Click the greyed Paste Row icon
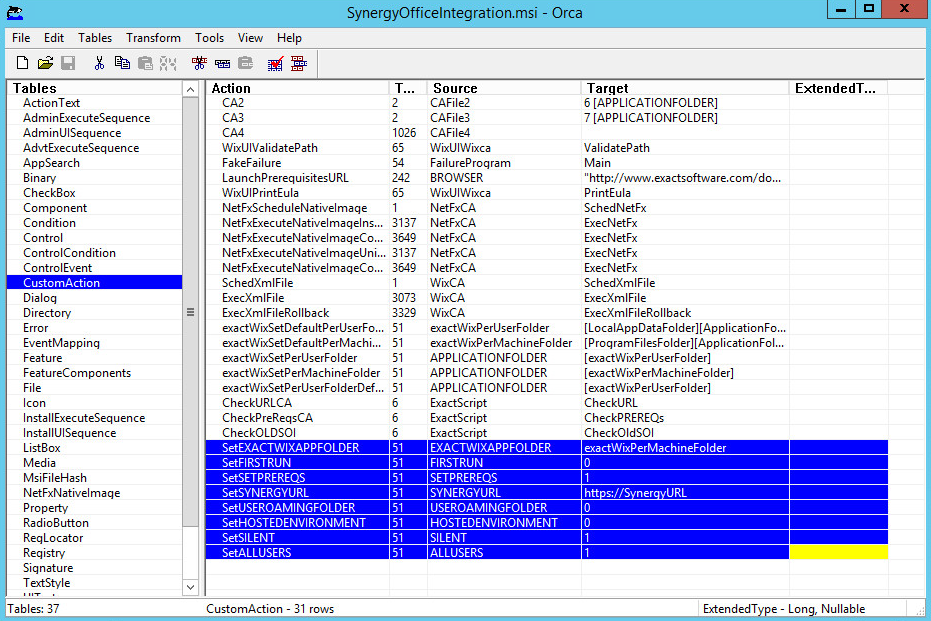 click(x=246, y=63)
